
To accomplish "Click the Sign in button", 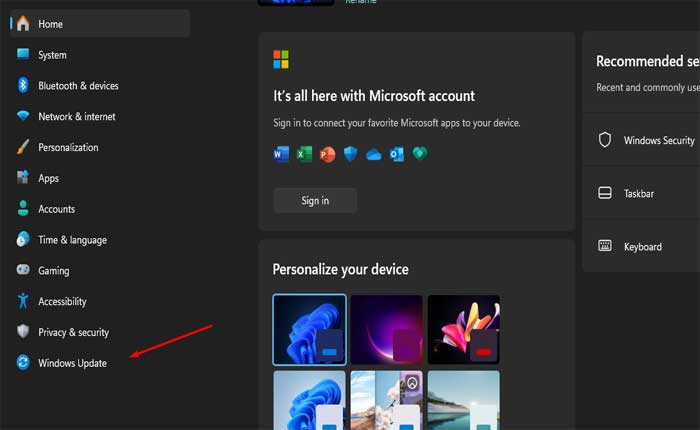I will coord(315,200).
